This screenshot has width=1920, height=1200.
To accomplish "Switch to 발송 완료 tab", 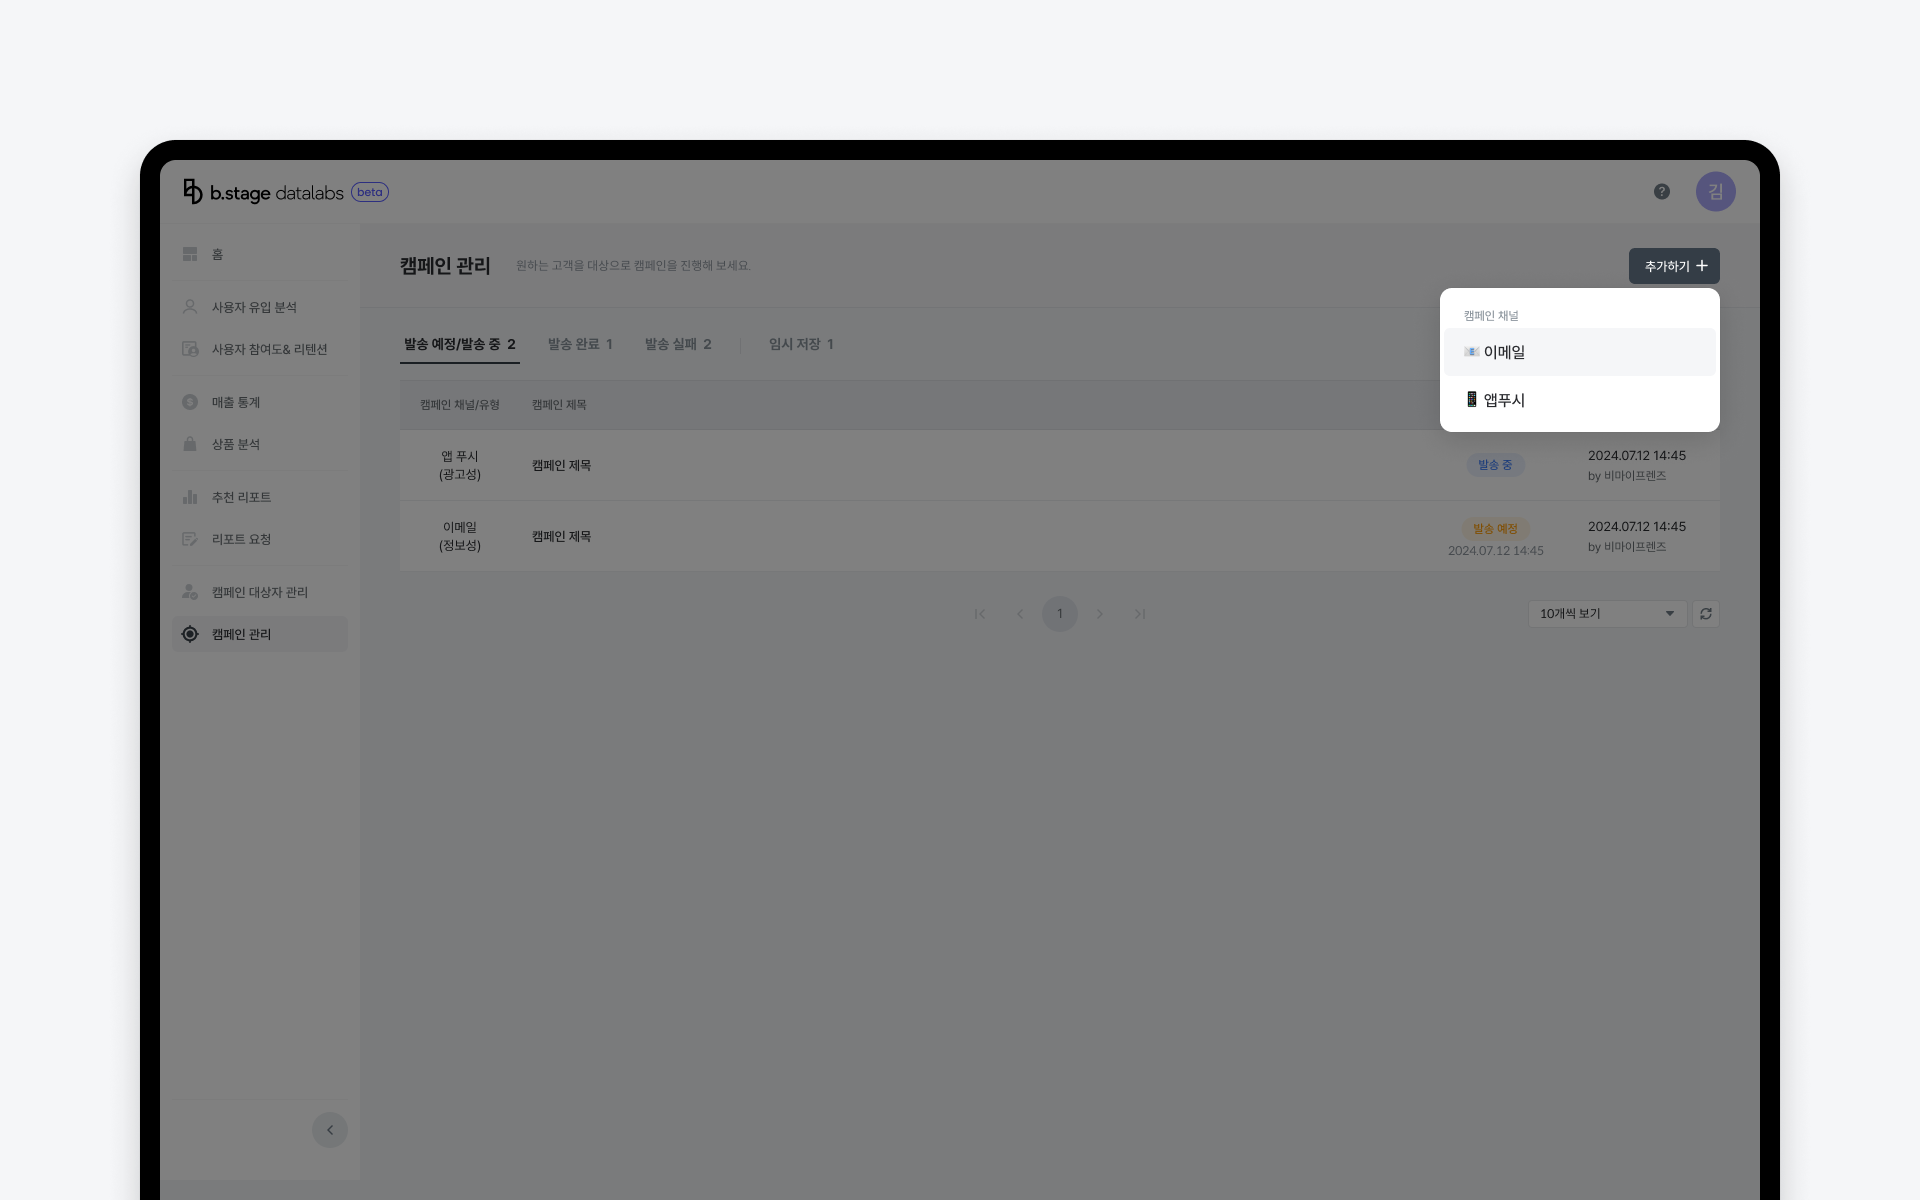I will click(580, 344).
